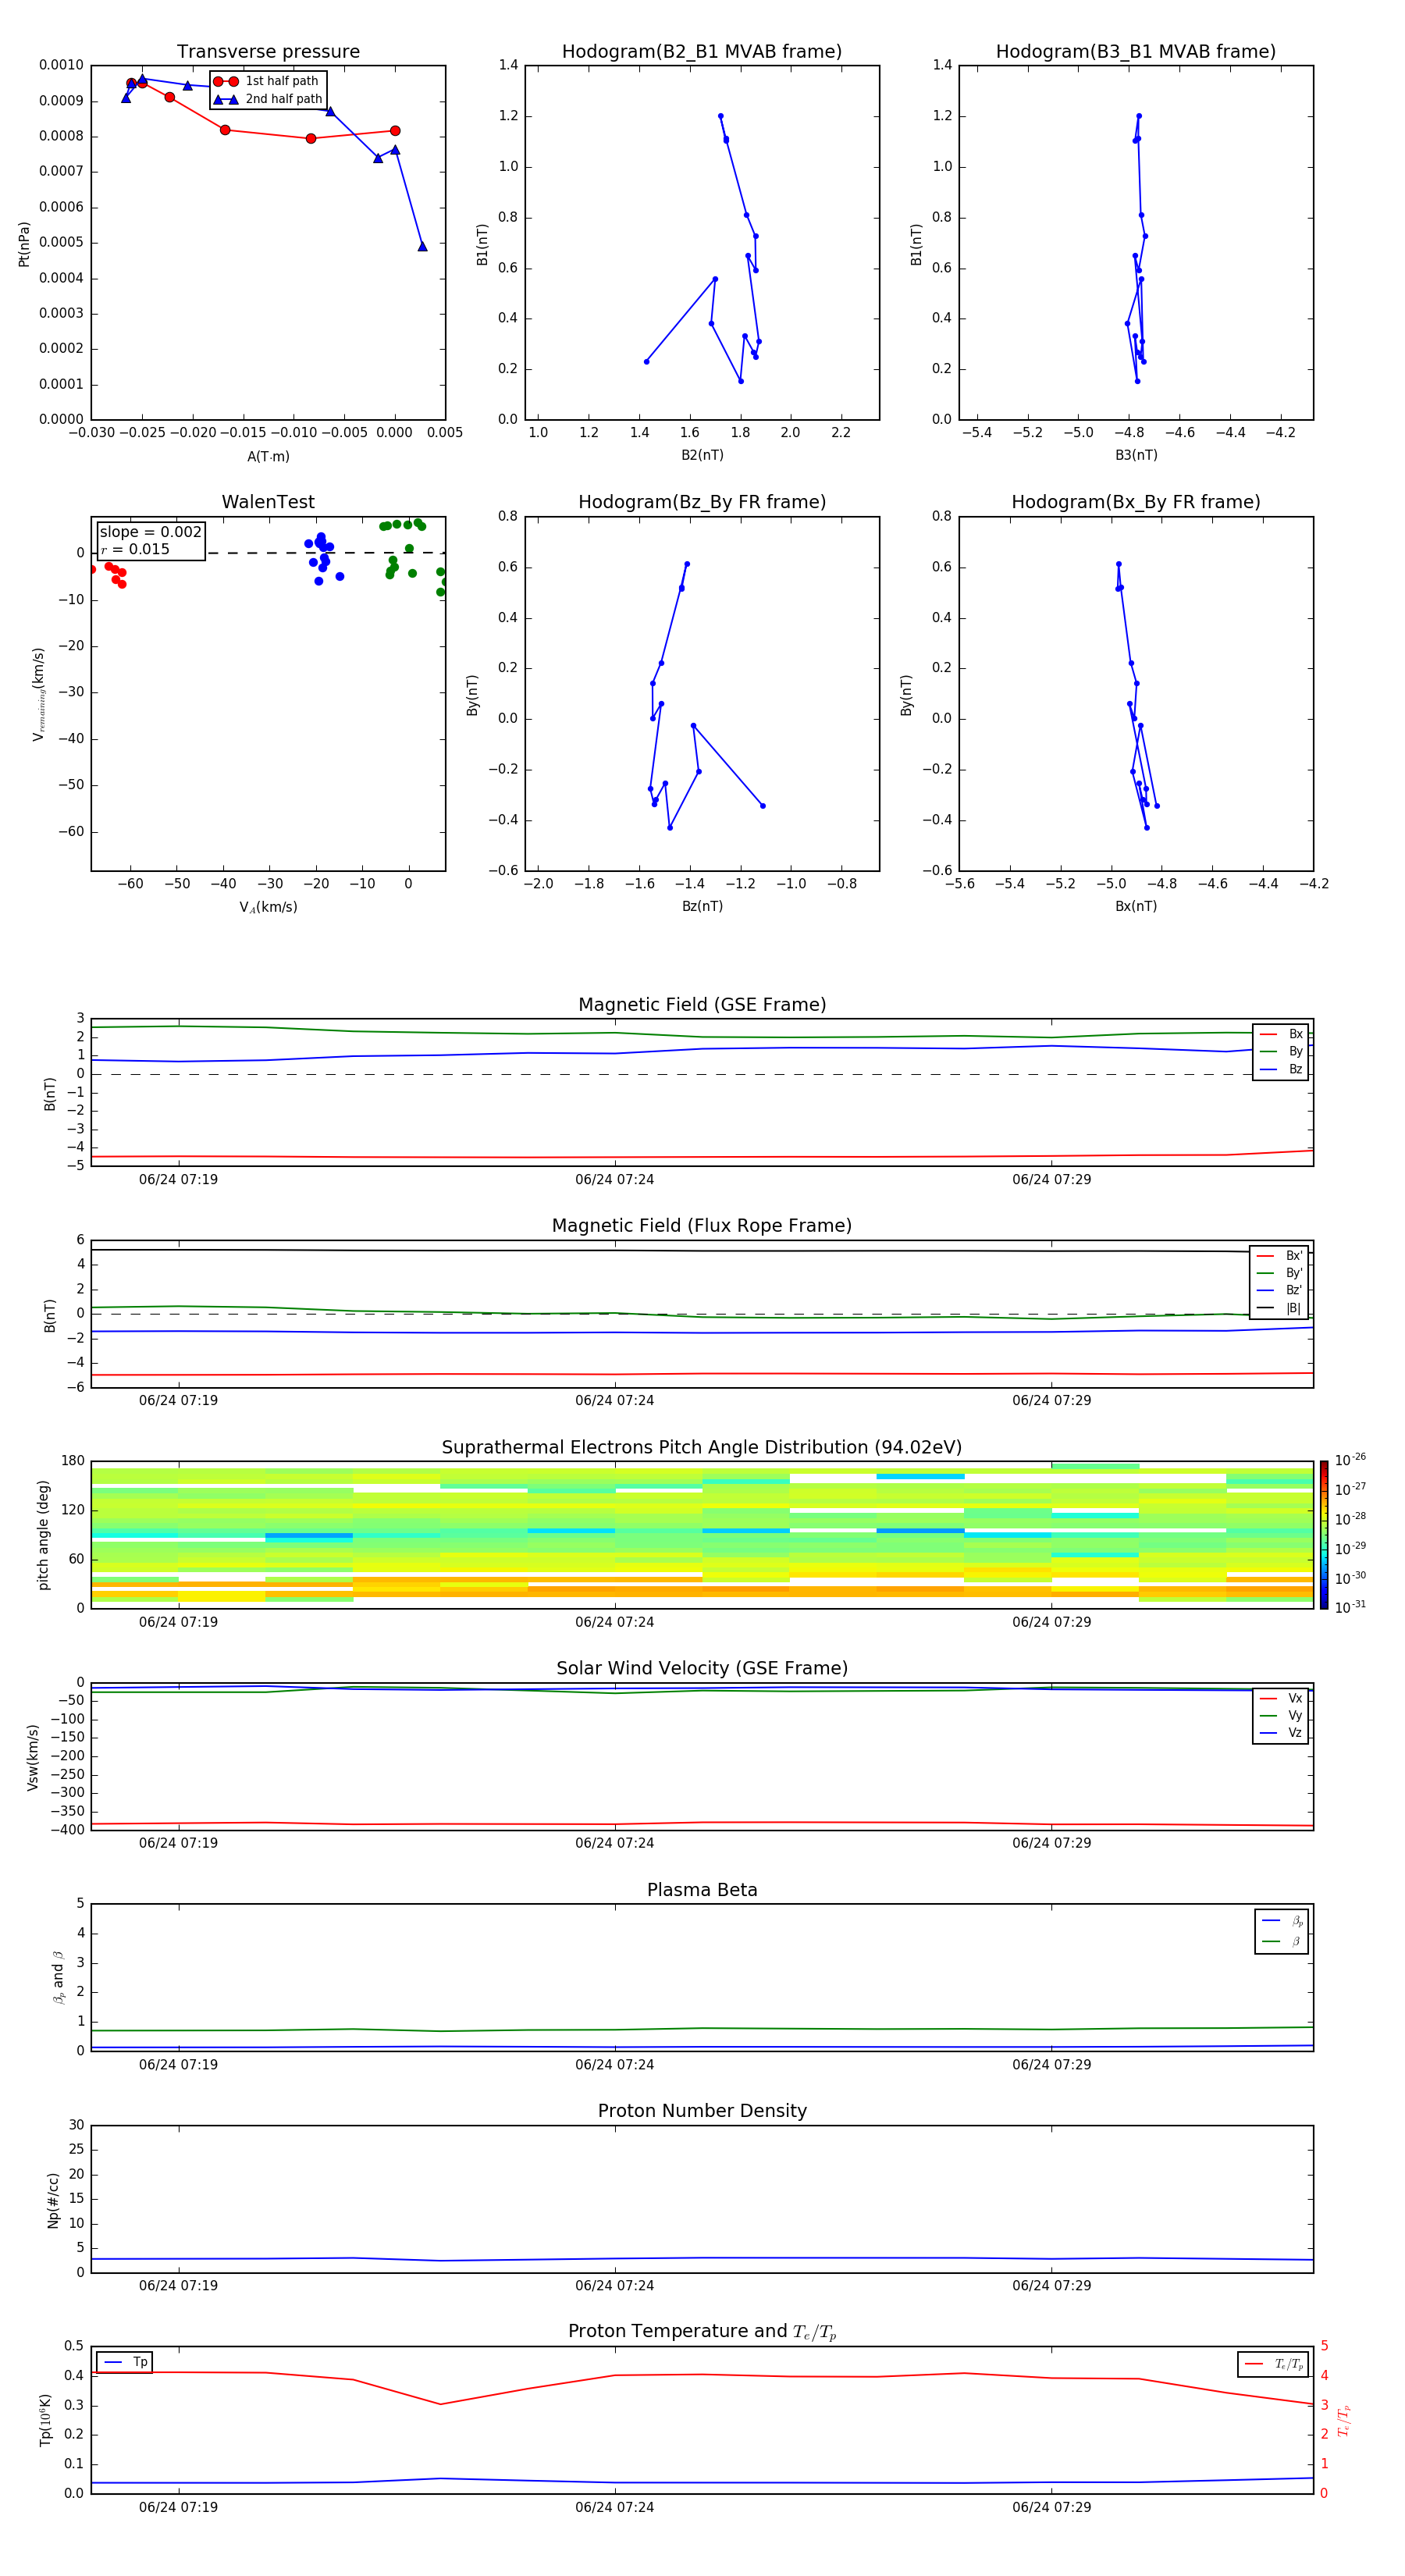Image resolution: width=1405 pixels, height=2576 pixels.
Task: Click the 'A(T·m)' x-axis label
Action: pos(268,456)
